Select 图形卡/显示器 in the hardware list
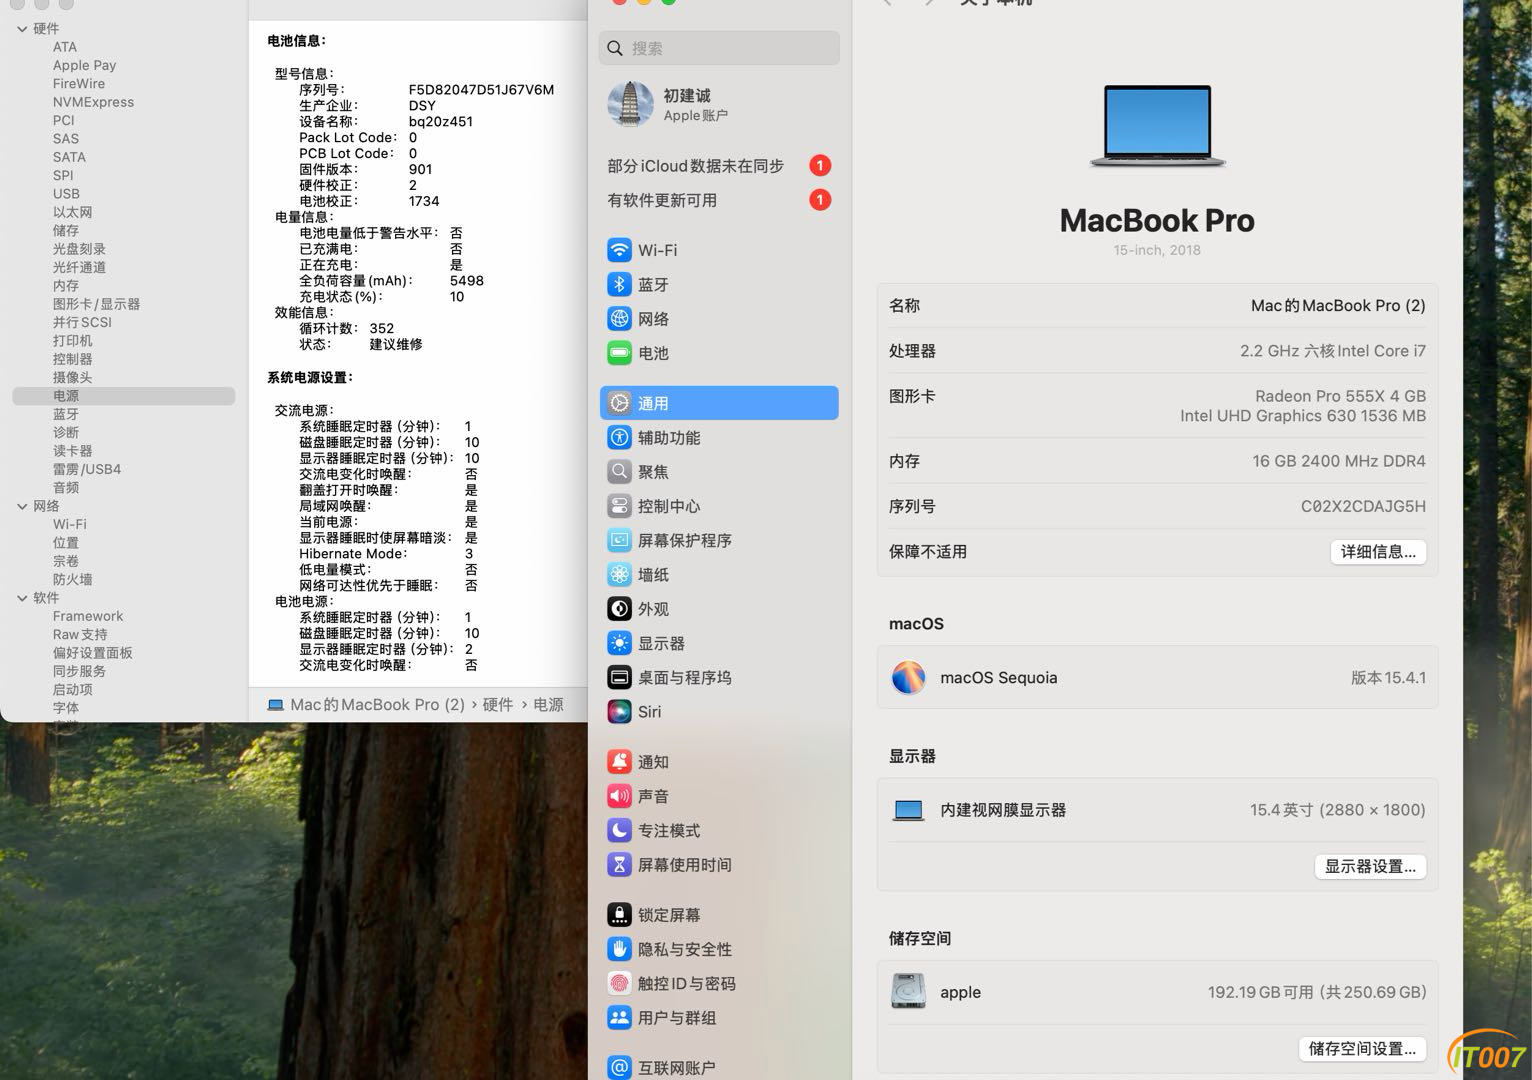Image resolution: width=1532 pixels, height=1080 pixels. 96,304
